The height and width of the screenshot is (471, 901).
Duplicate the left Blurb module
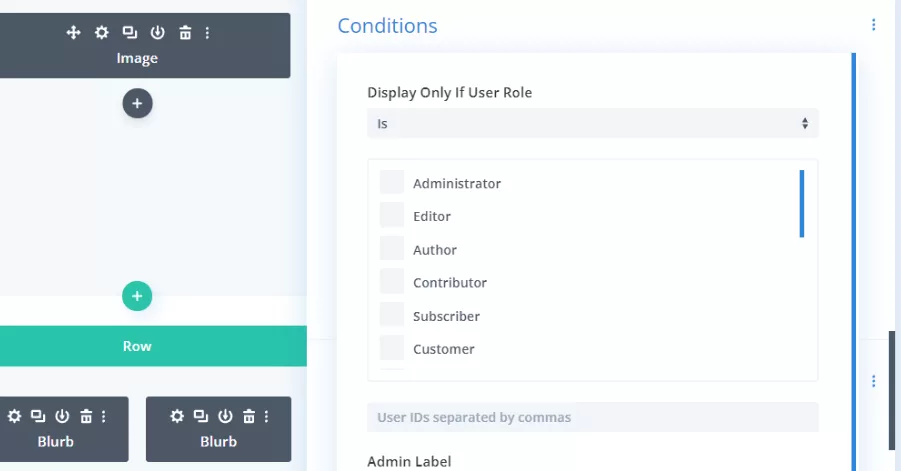click(x=38, y=416)
